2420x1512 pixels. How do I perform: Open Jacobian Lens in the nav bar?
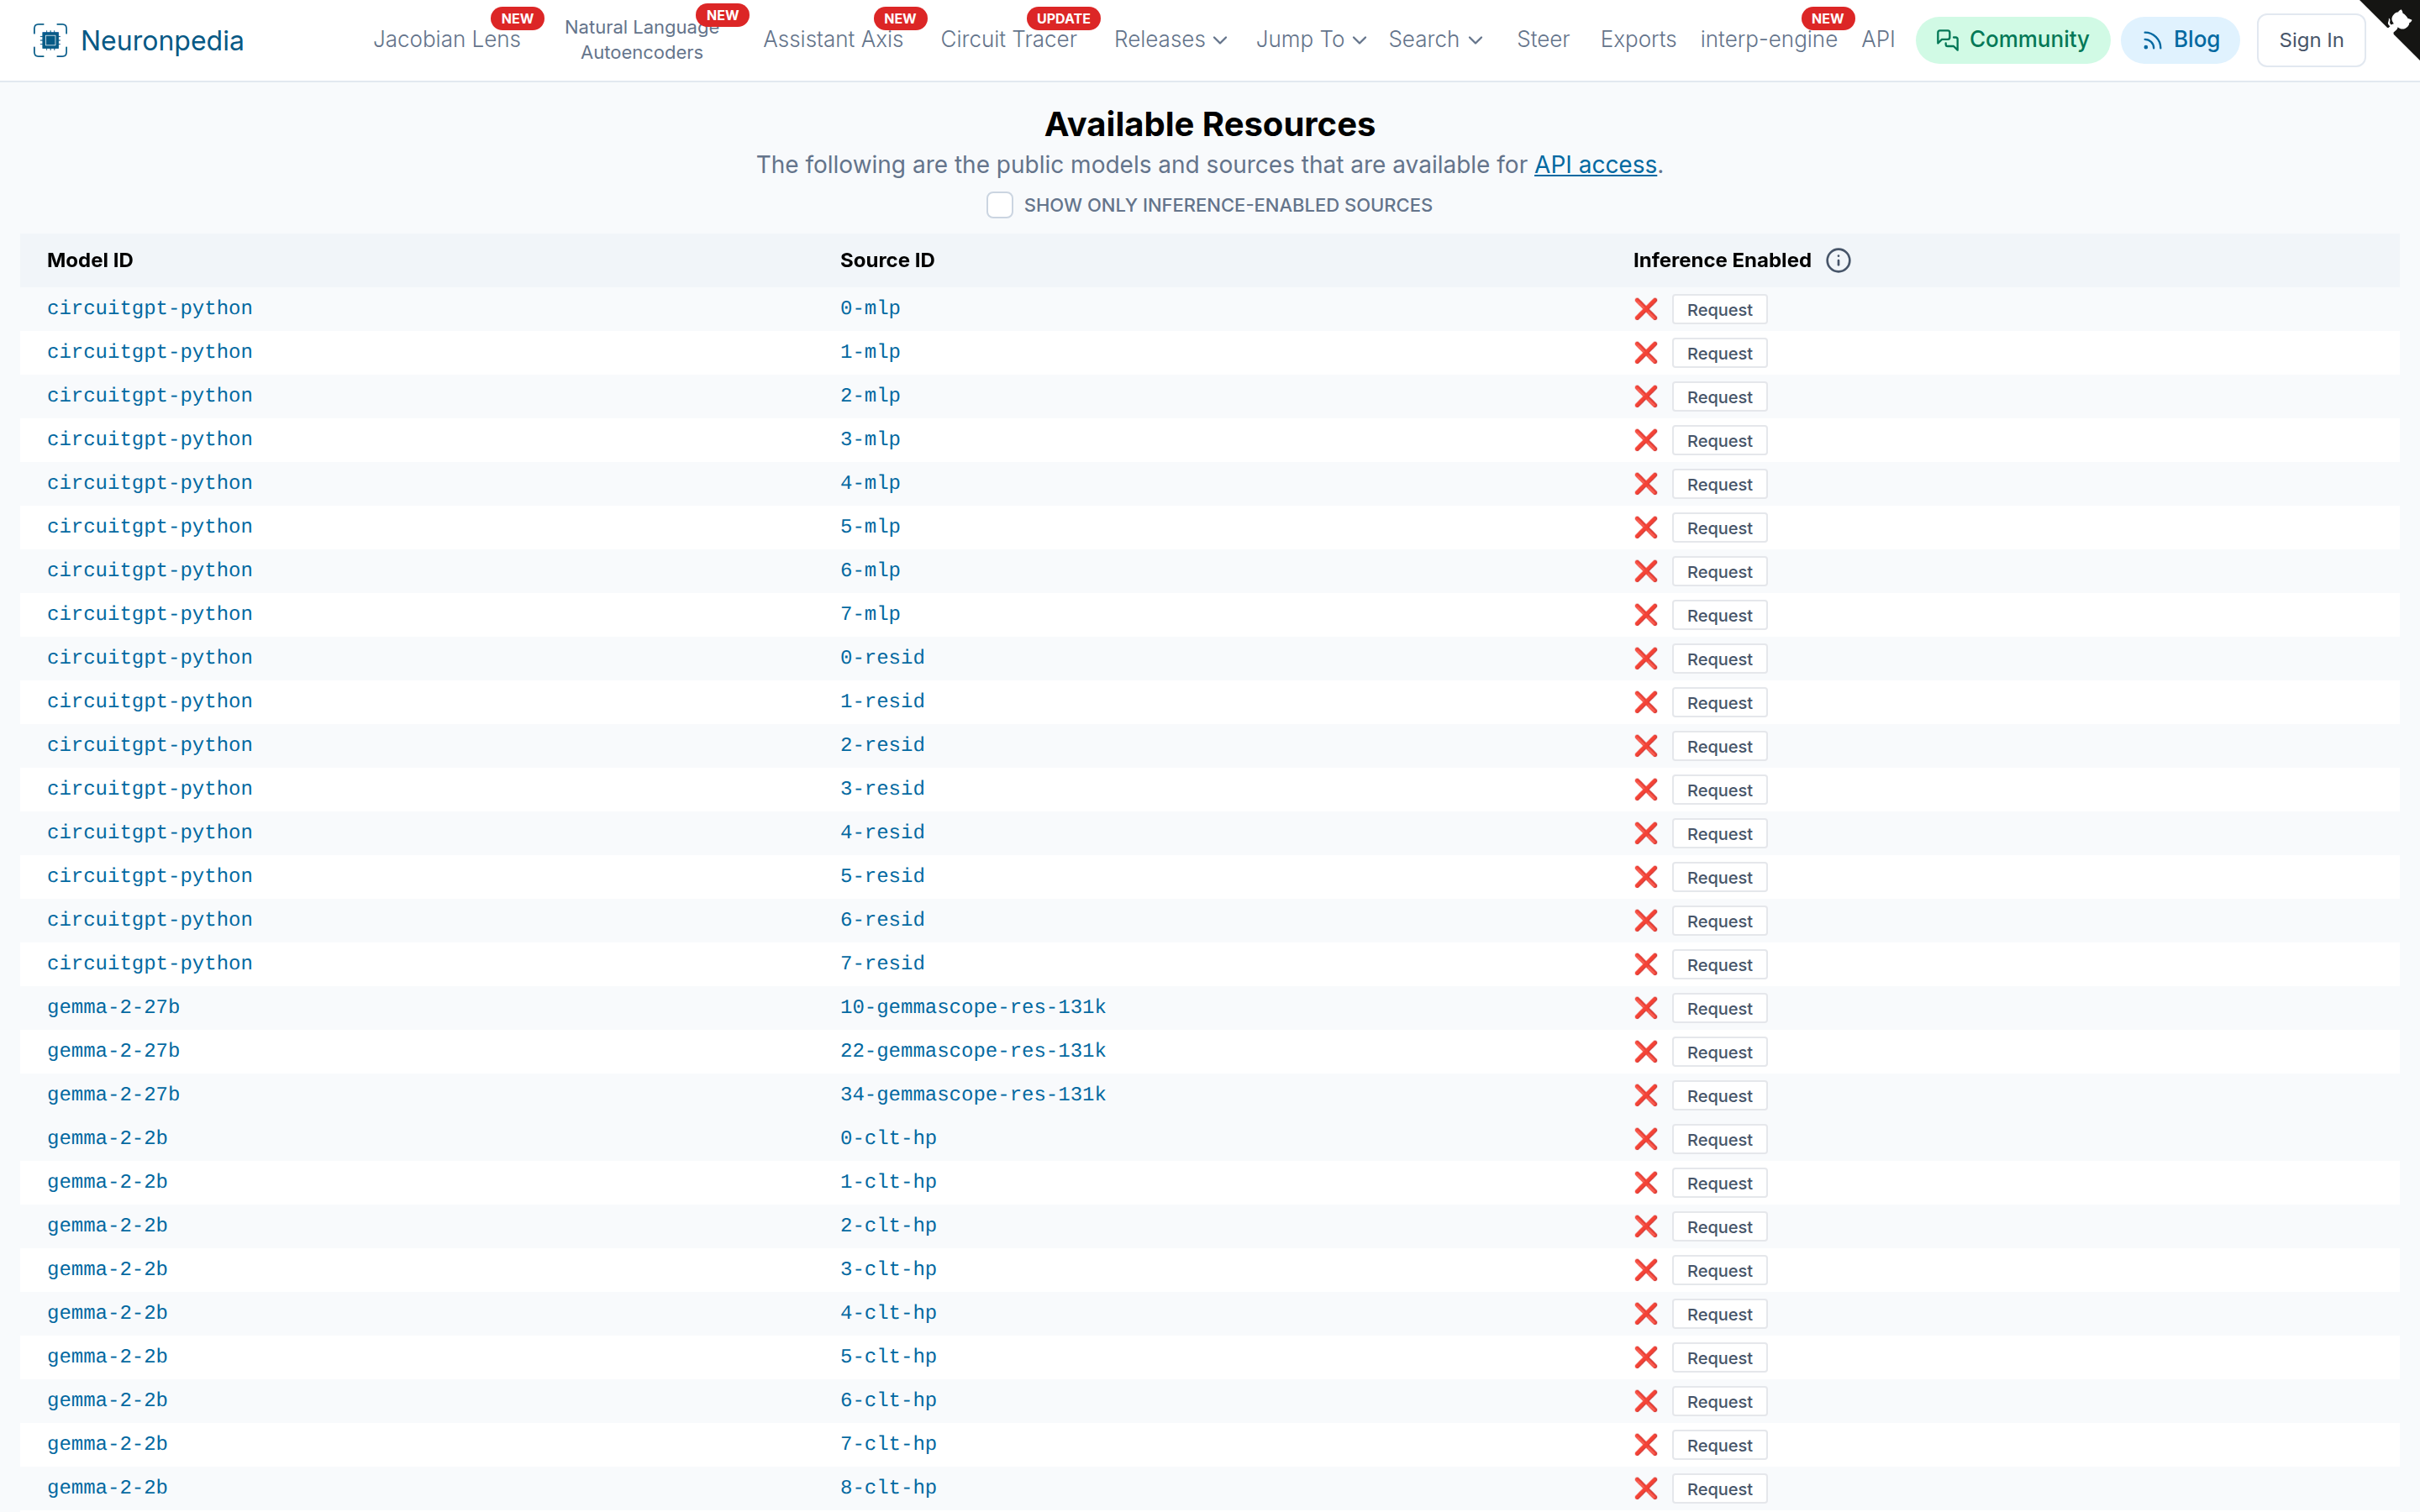click(x=446, y=39)
